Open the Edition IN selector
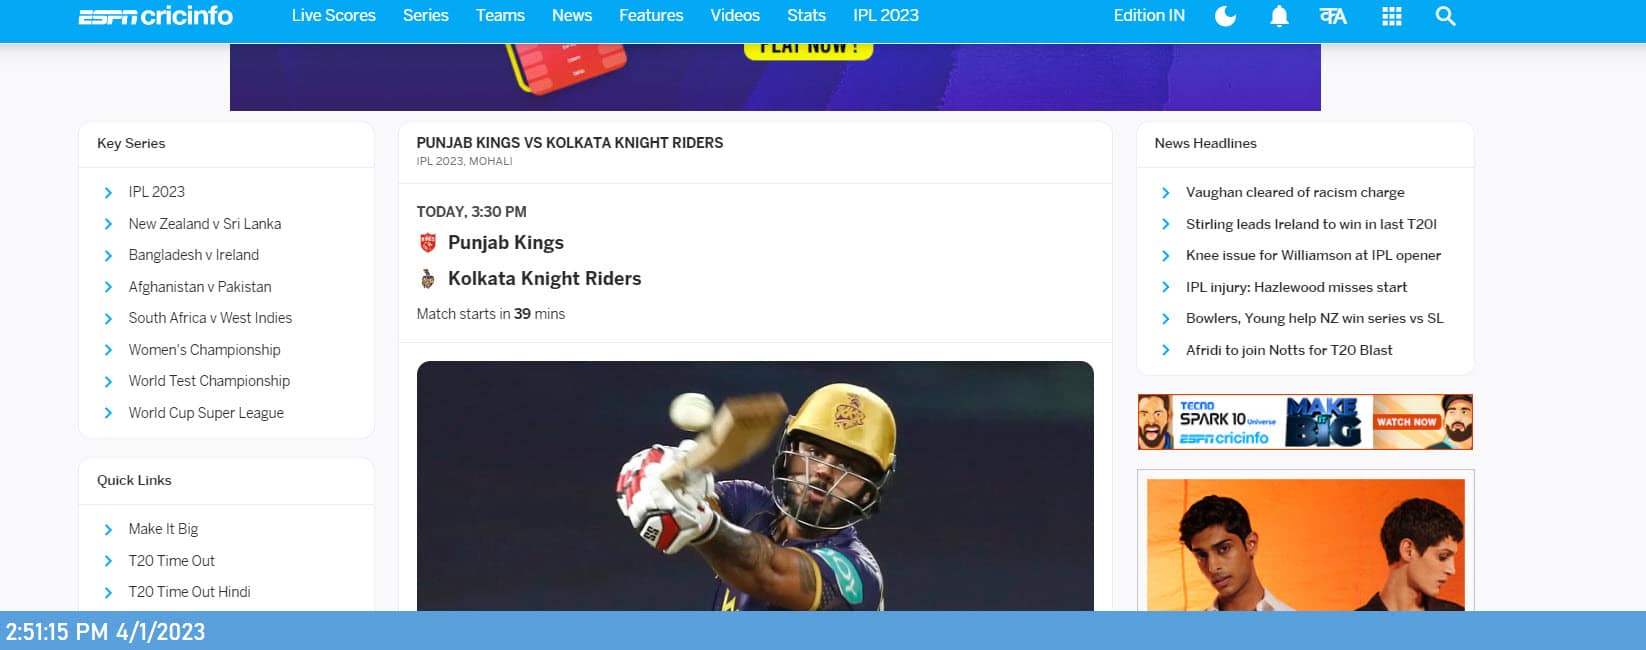The height and width of the screenshot is (650, 1646). pos(1149,16)
